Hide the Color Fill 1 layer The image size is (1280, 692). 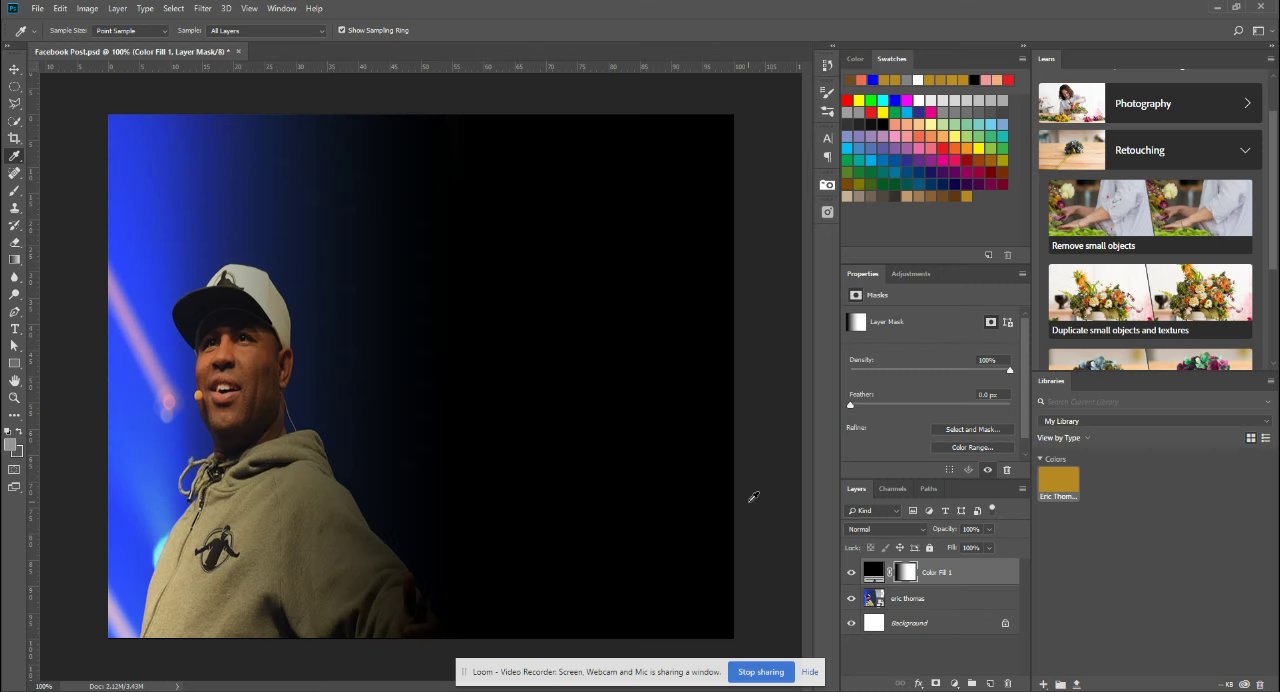tap(851, 572)
